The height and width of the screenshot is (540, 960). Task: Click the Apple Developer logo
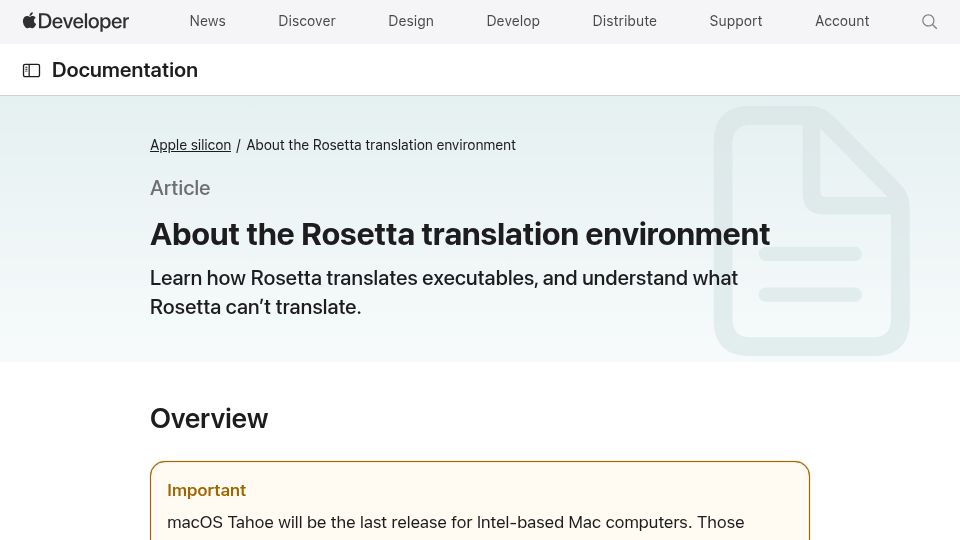click(x=76, y=21)
